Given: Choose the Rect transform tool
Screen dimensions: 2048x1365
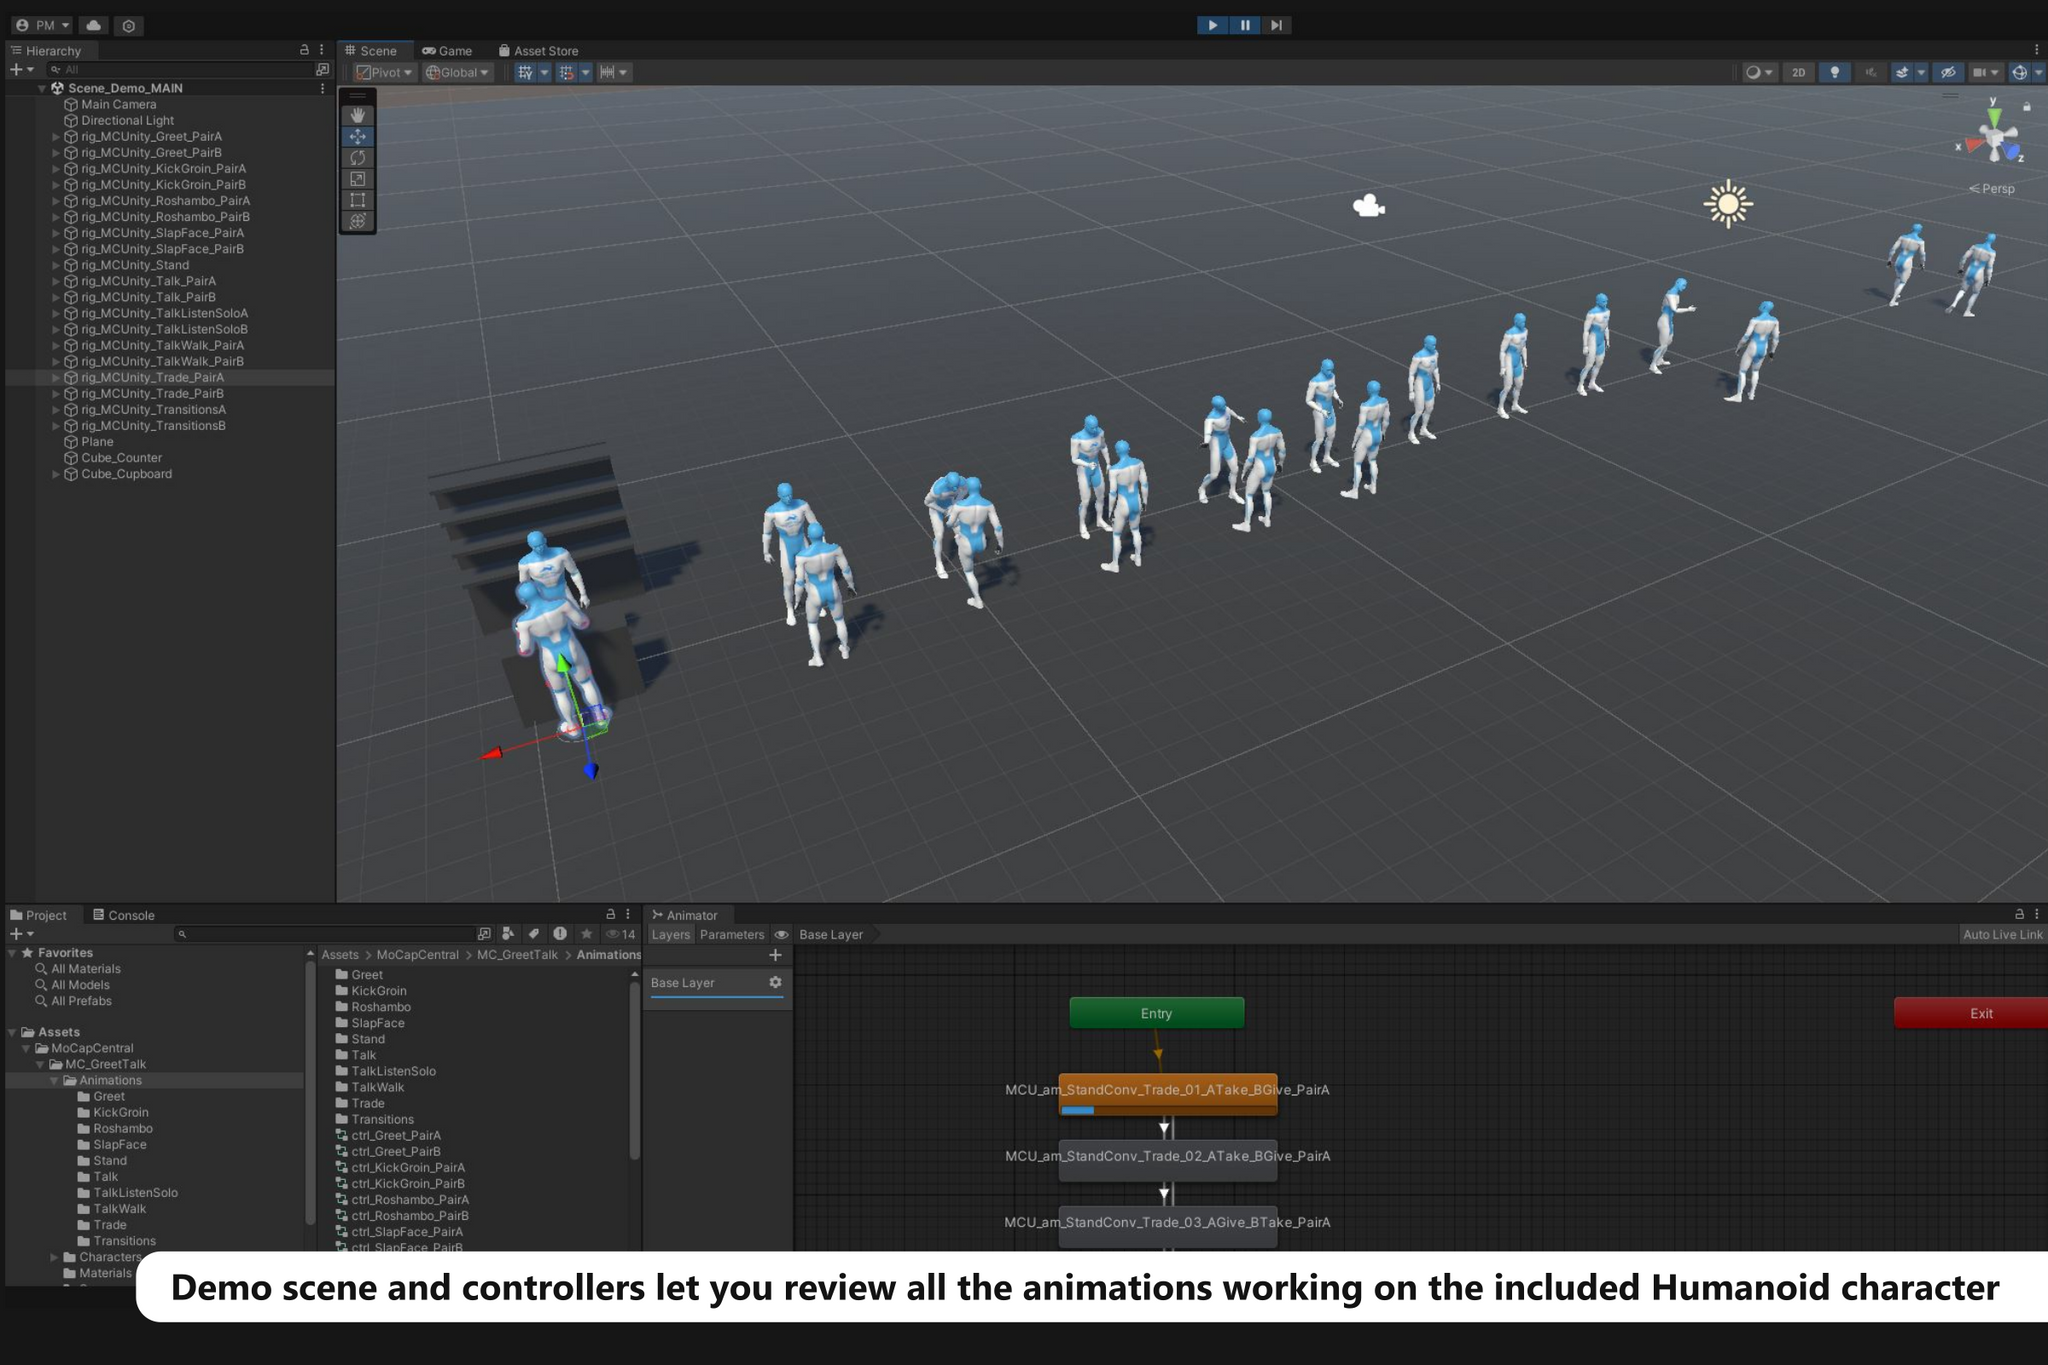Looking at the screenshot, I should pos(358,199).
